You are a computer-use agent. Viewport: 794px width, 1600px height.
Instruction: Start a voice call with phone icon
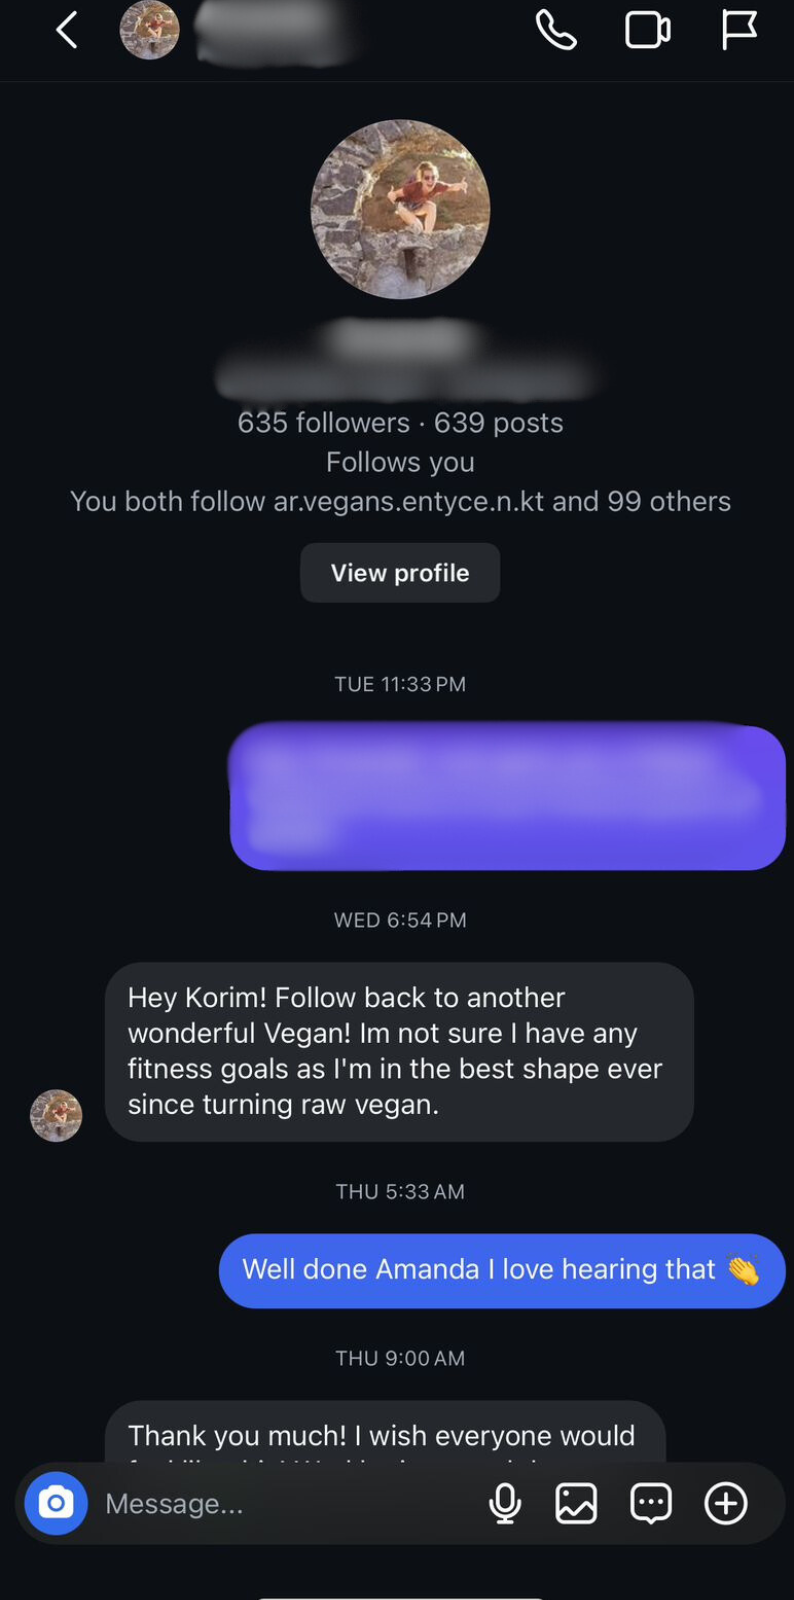pos(556,31)
